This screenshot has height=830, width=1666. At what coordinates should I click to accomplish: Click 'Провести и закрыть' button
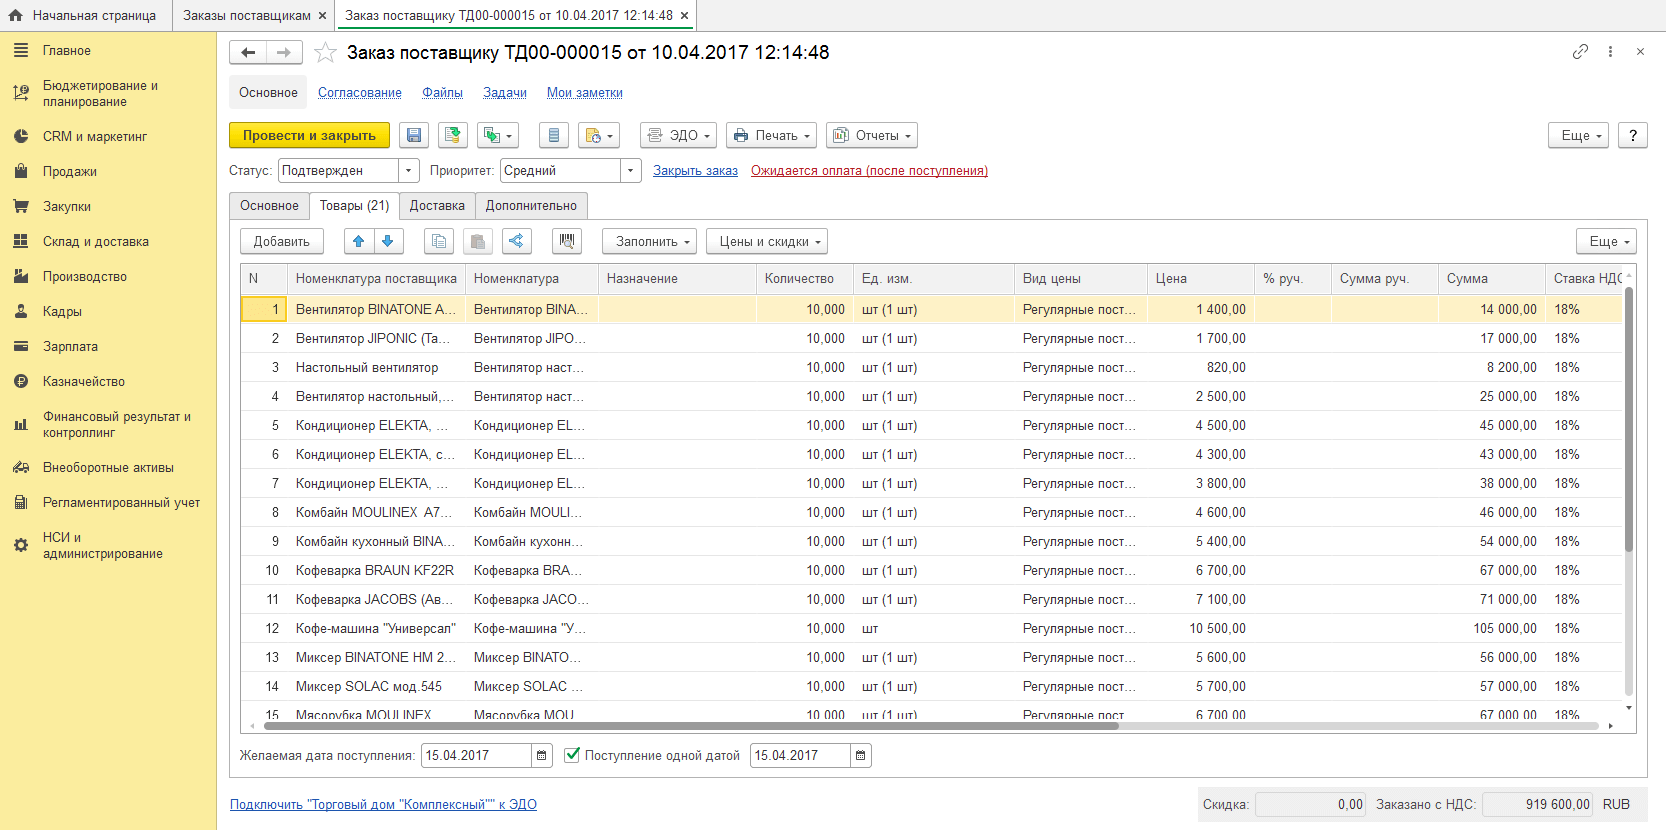(309, 136)
